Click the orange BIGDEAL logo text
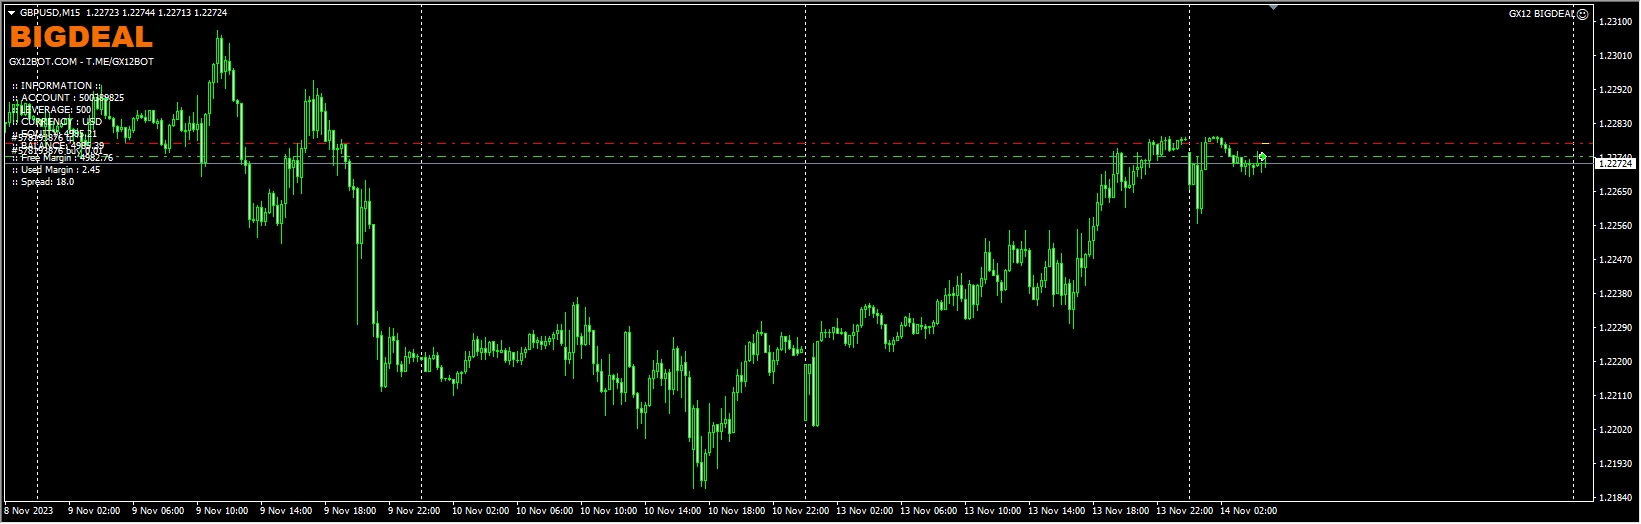1641x524 pixels. (x=81, y=38)
